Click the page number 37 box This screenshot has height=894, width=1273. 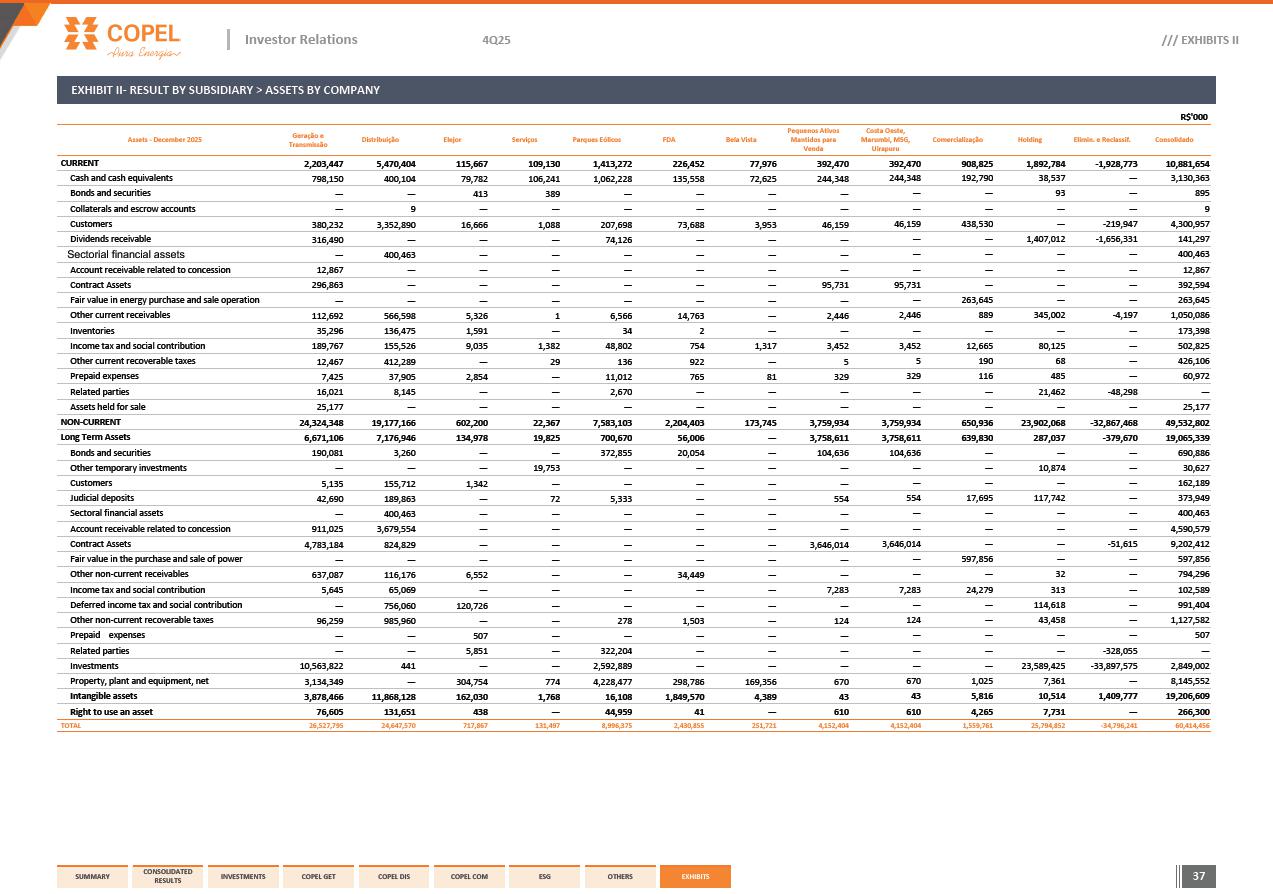click(x=1198, y=877)
